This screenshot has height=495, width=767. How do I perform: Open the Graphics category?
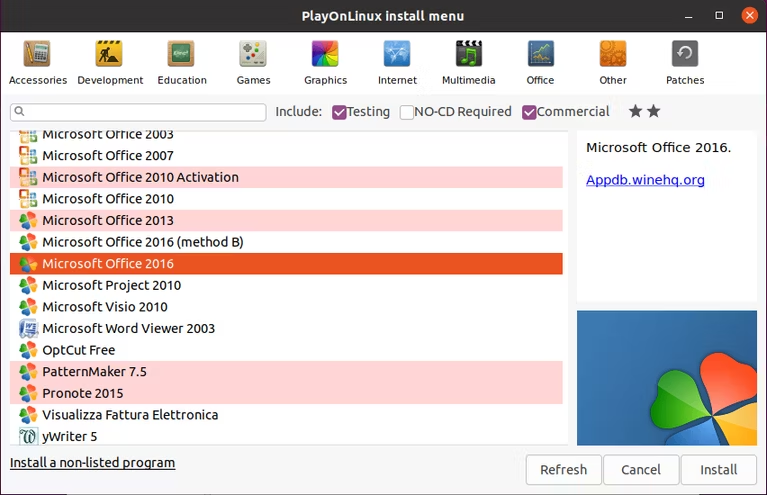(325, 62)
